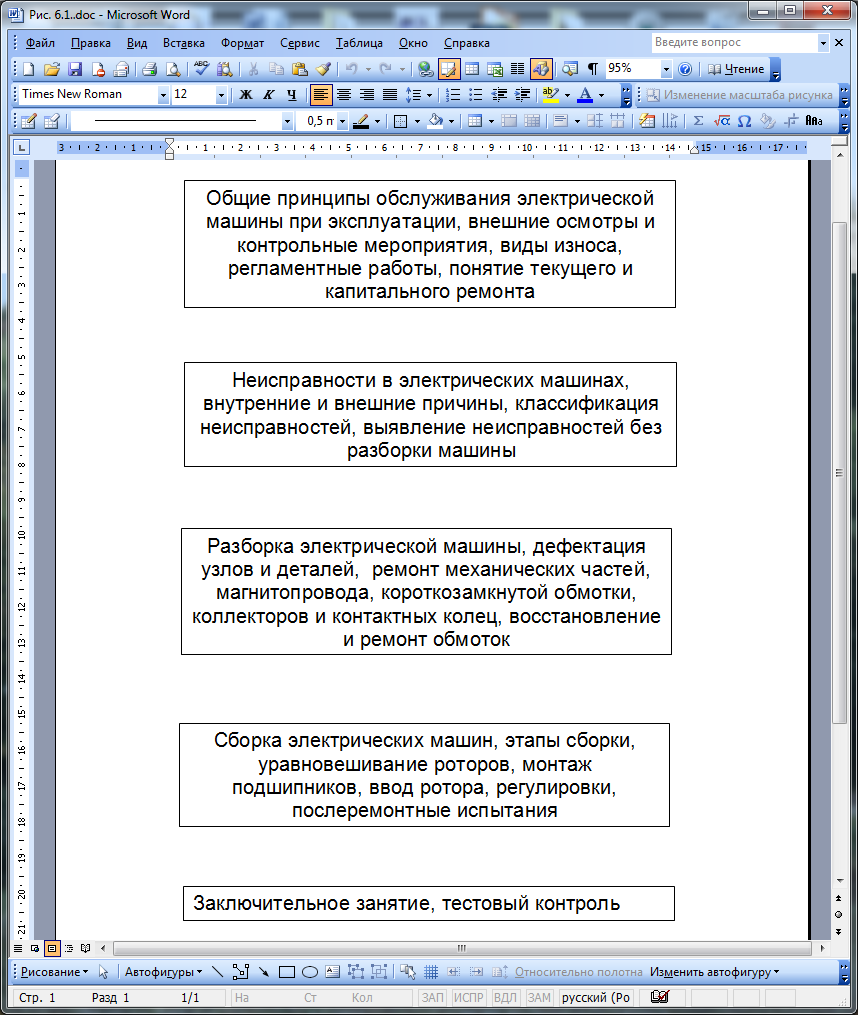Screen dimensions: 858x1015
Task: Select the Rectangle shape tool
Action: click(287, 972)
